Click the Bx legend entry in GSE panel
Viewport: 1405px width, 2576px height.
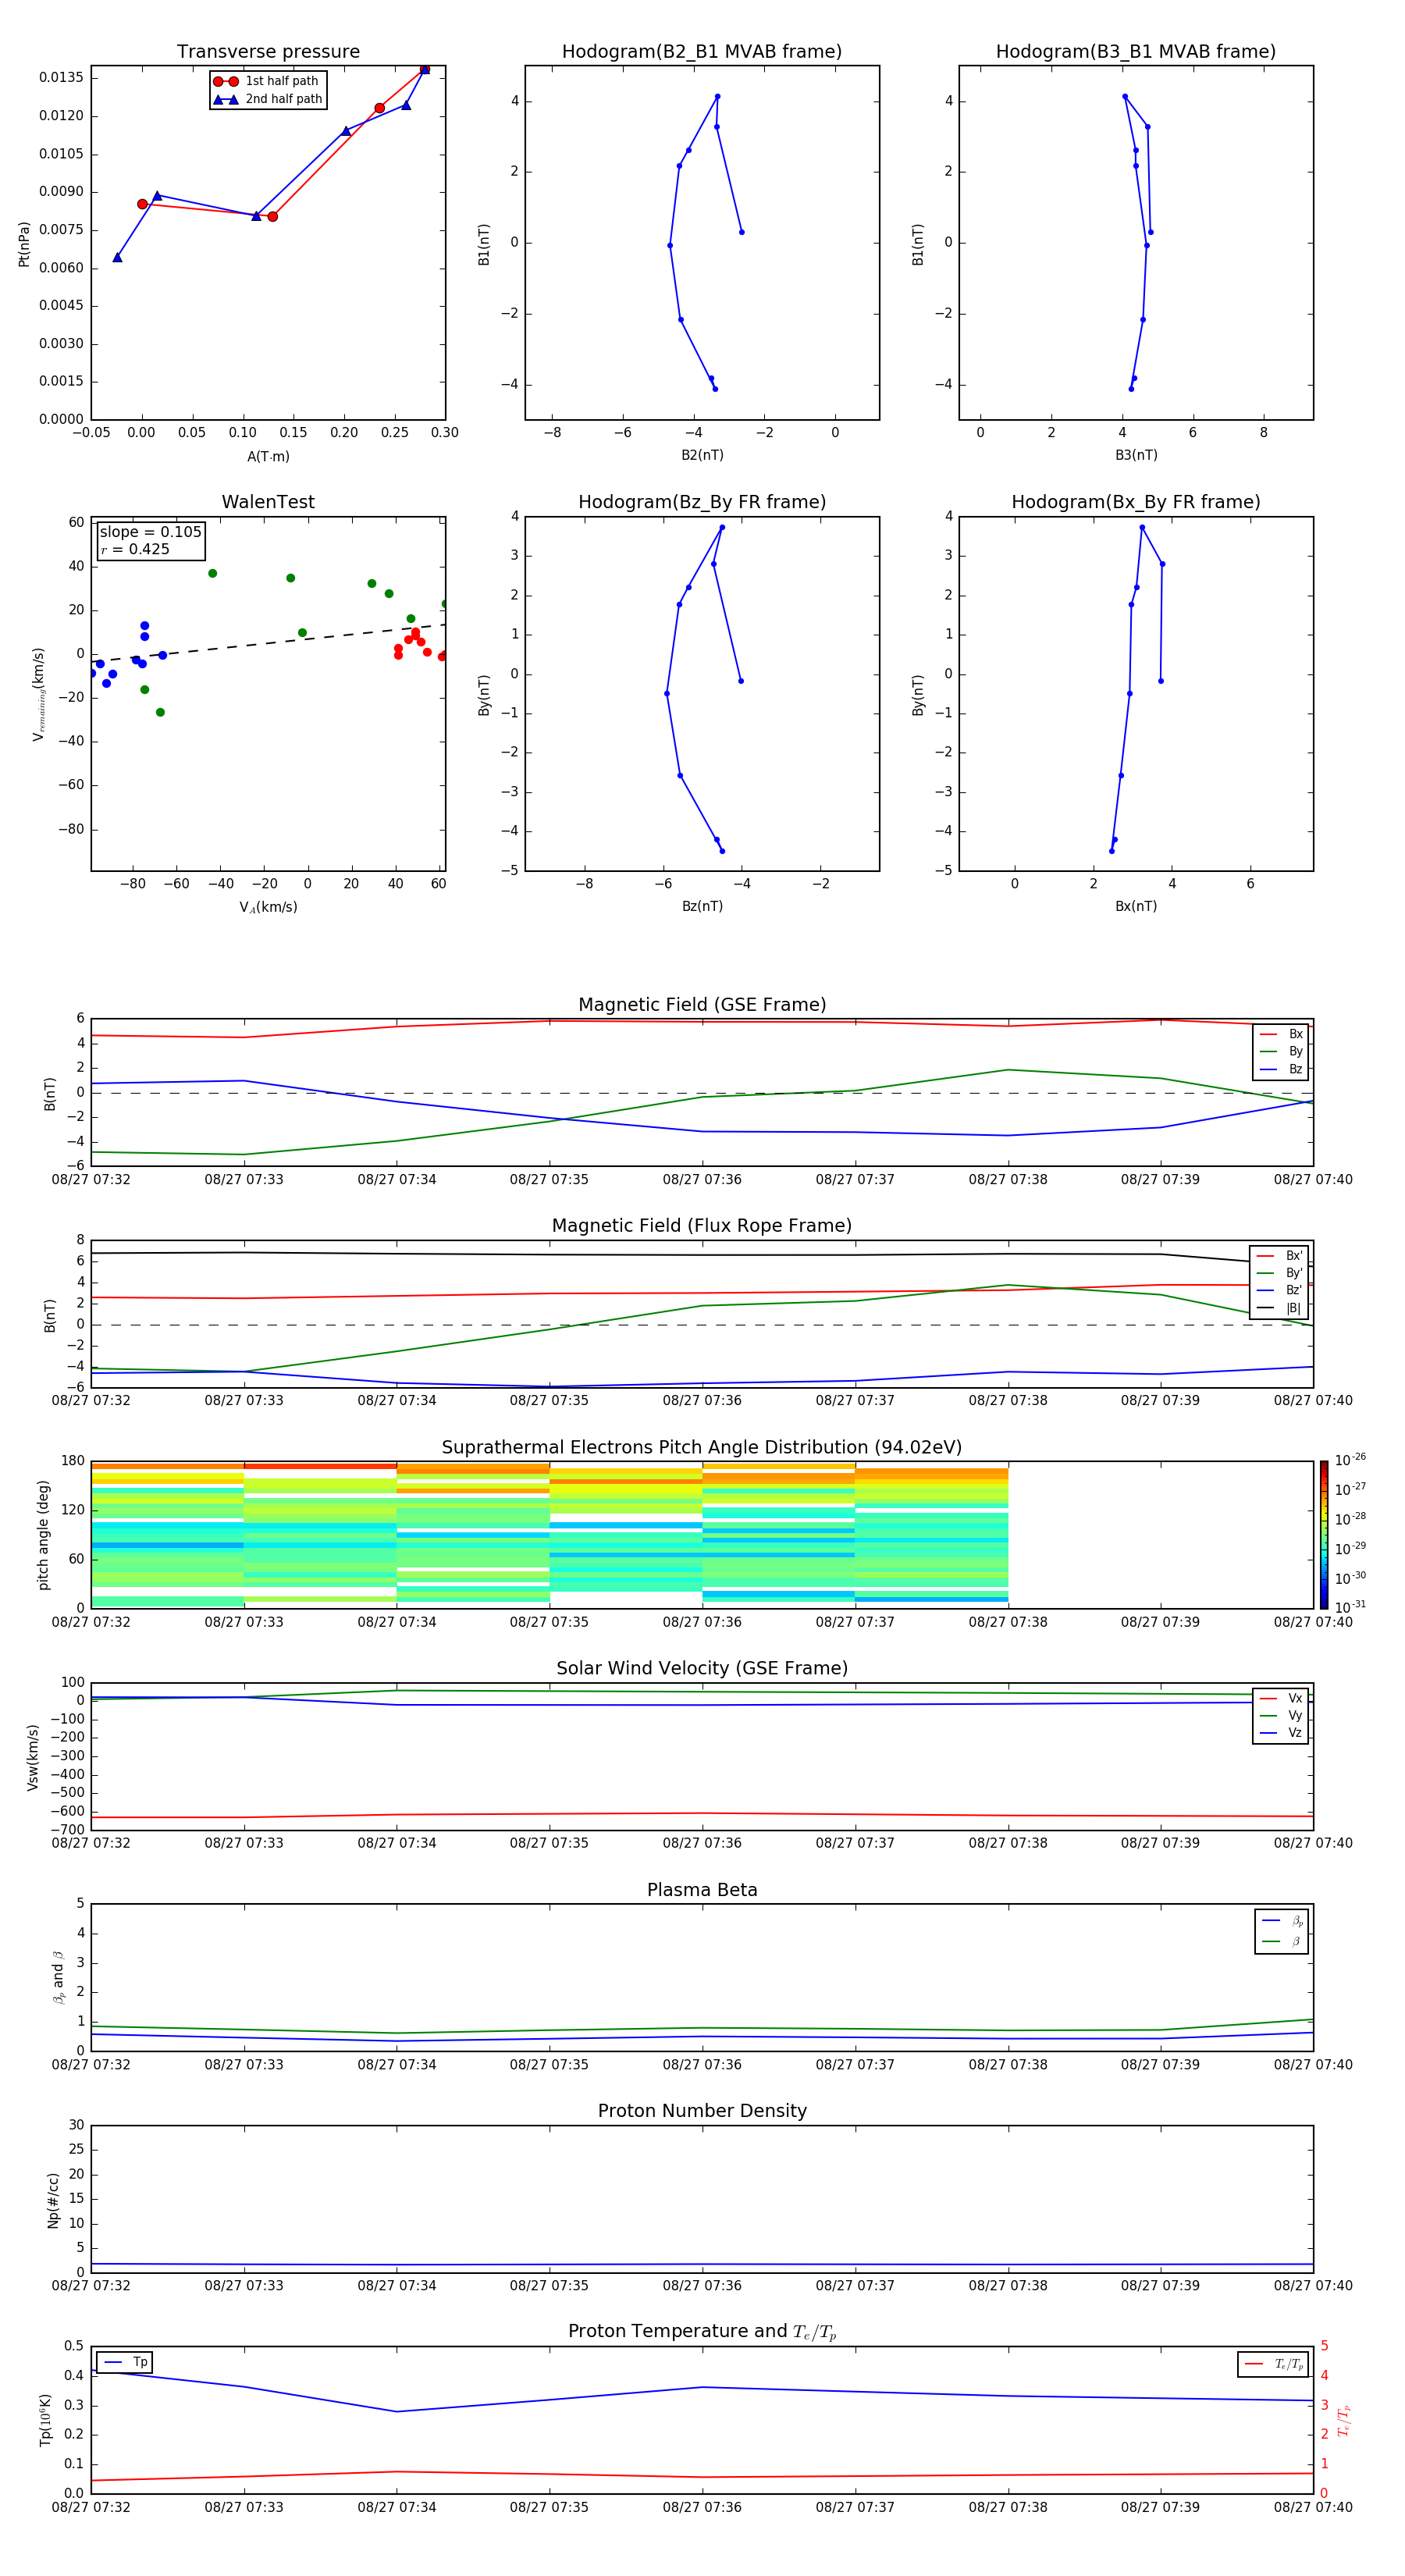(1281, 1034)
